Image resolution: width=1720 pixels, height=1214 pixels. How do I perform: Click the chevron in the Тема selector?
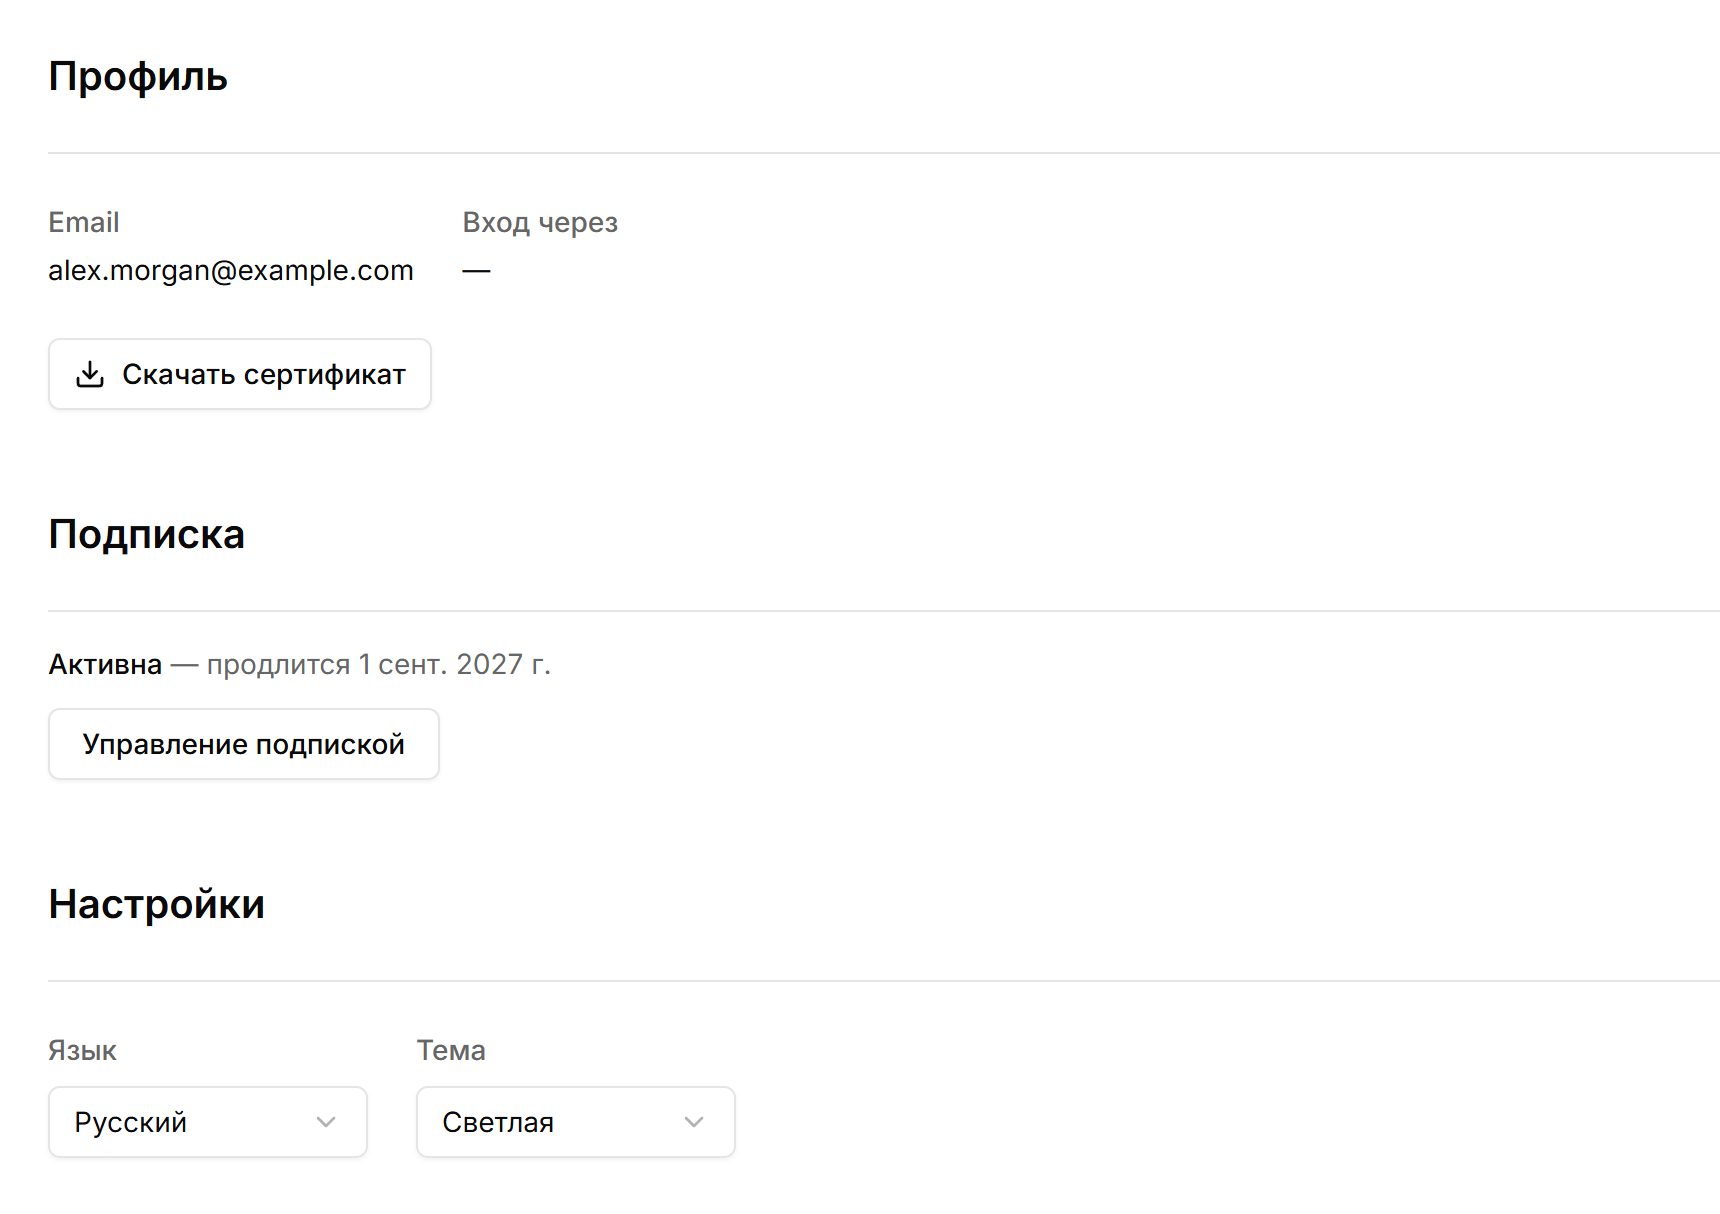coord(694,1122)
